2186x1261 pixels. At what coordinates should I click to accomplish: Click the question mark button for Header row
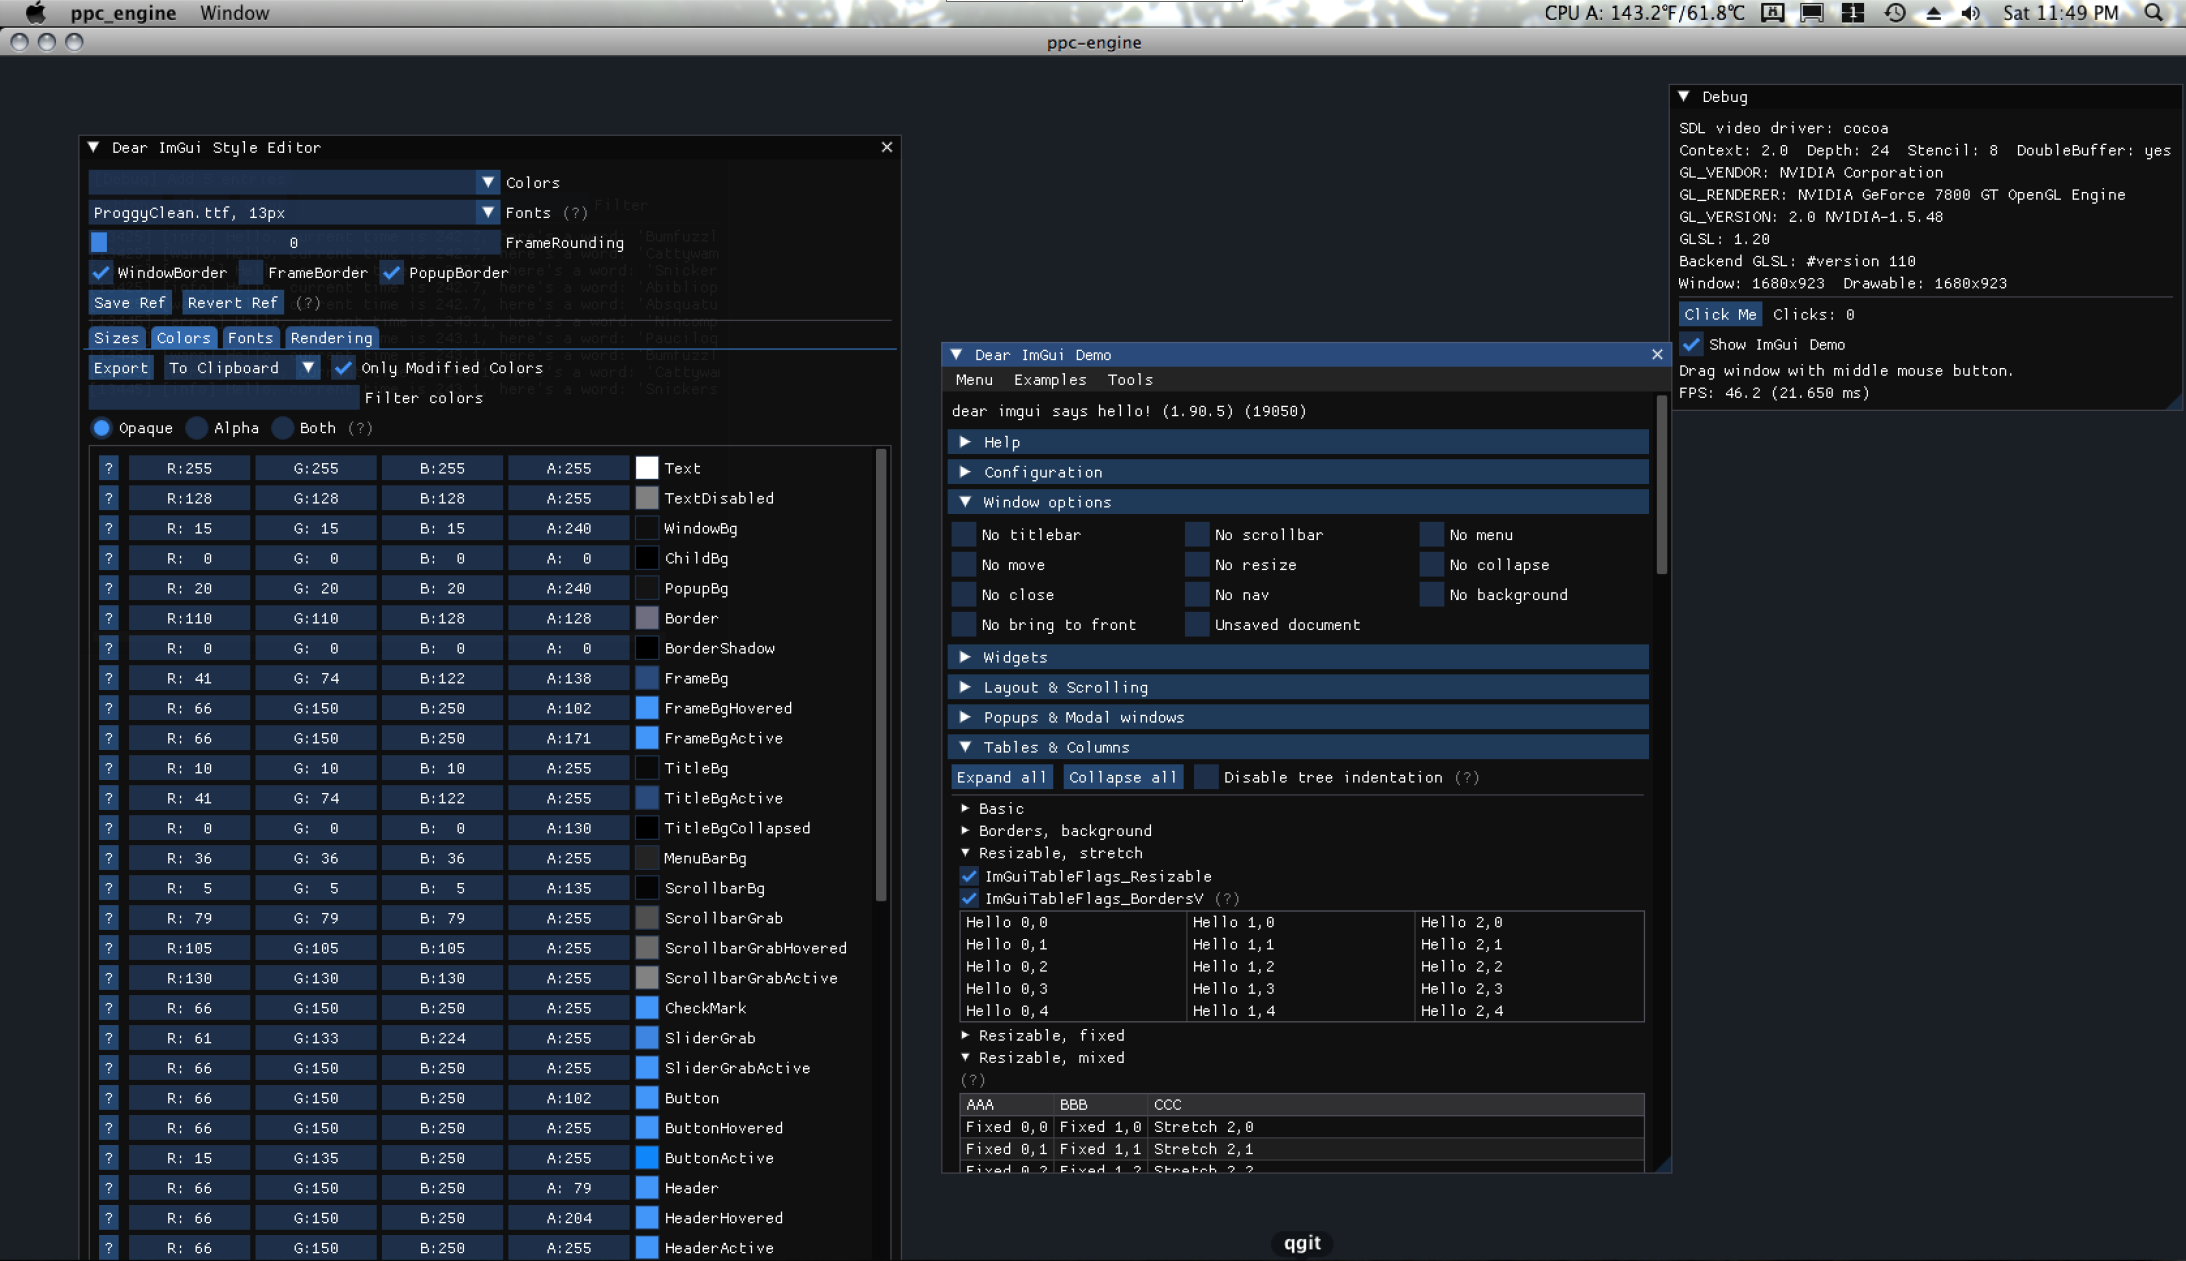pos(109,1188)
